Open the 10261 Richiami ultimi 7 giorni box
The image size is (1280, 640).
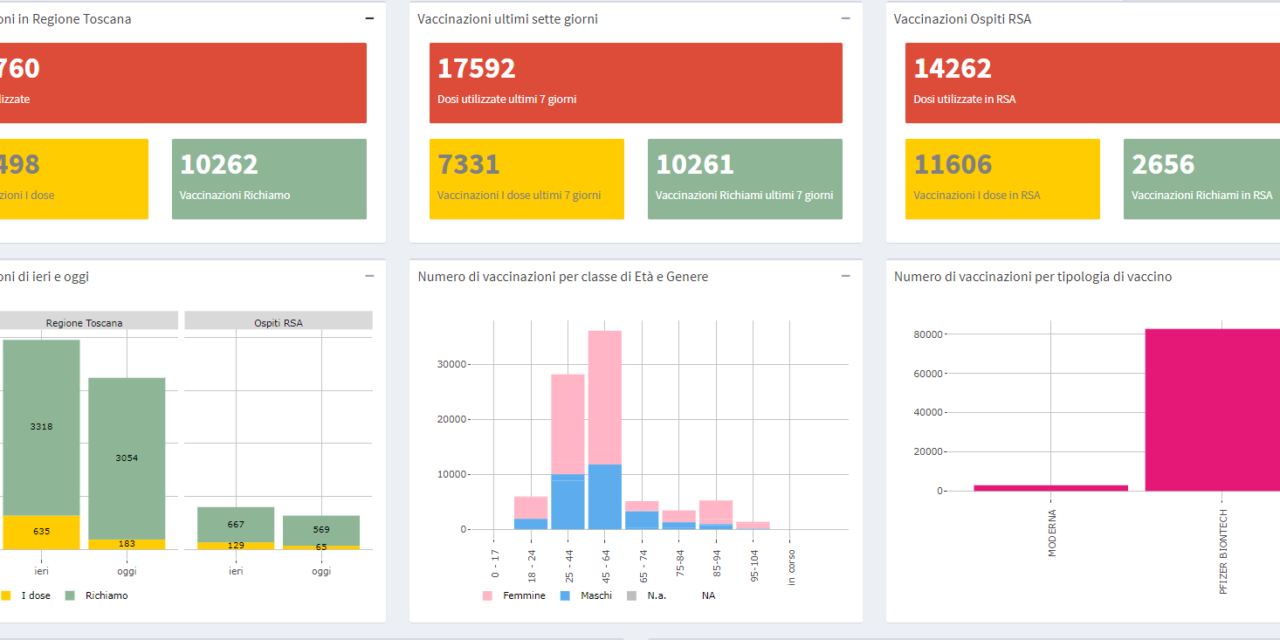point(744,179)
